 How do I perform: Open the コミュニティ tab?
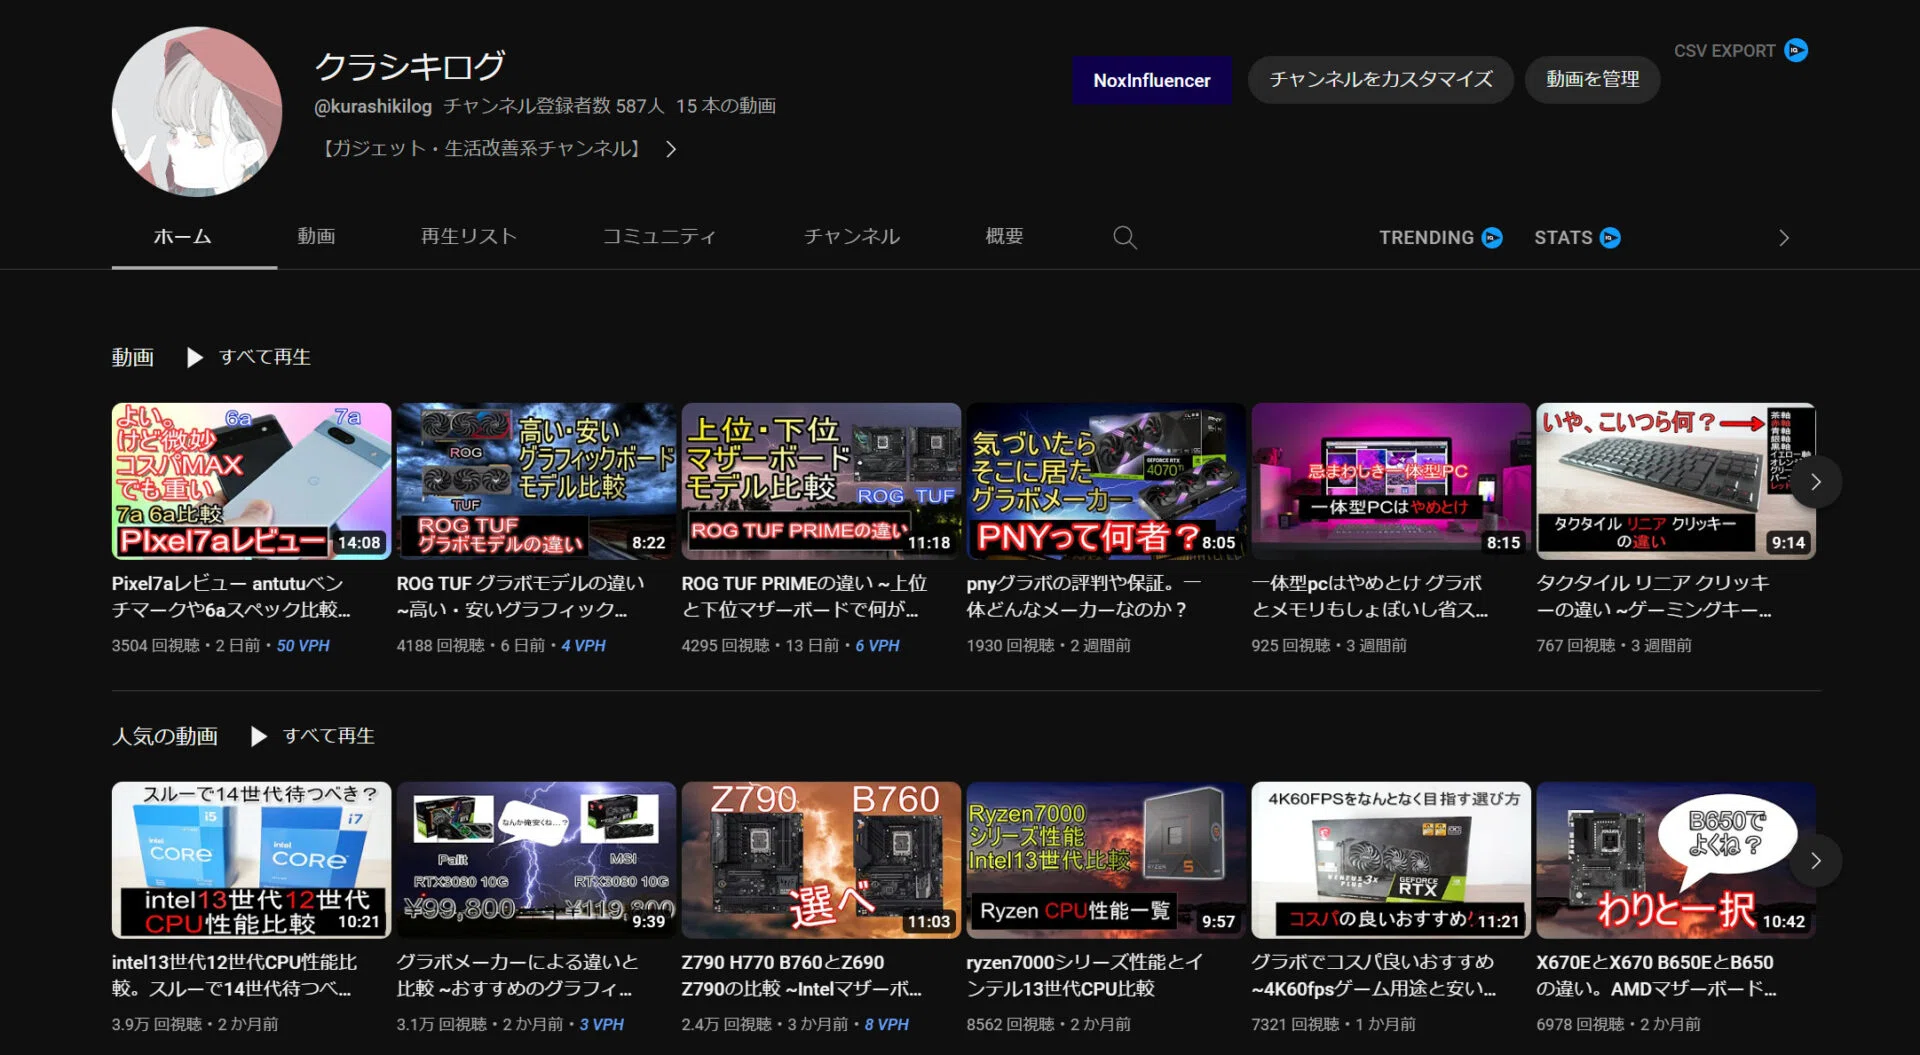[659, 237]
